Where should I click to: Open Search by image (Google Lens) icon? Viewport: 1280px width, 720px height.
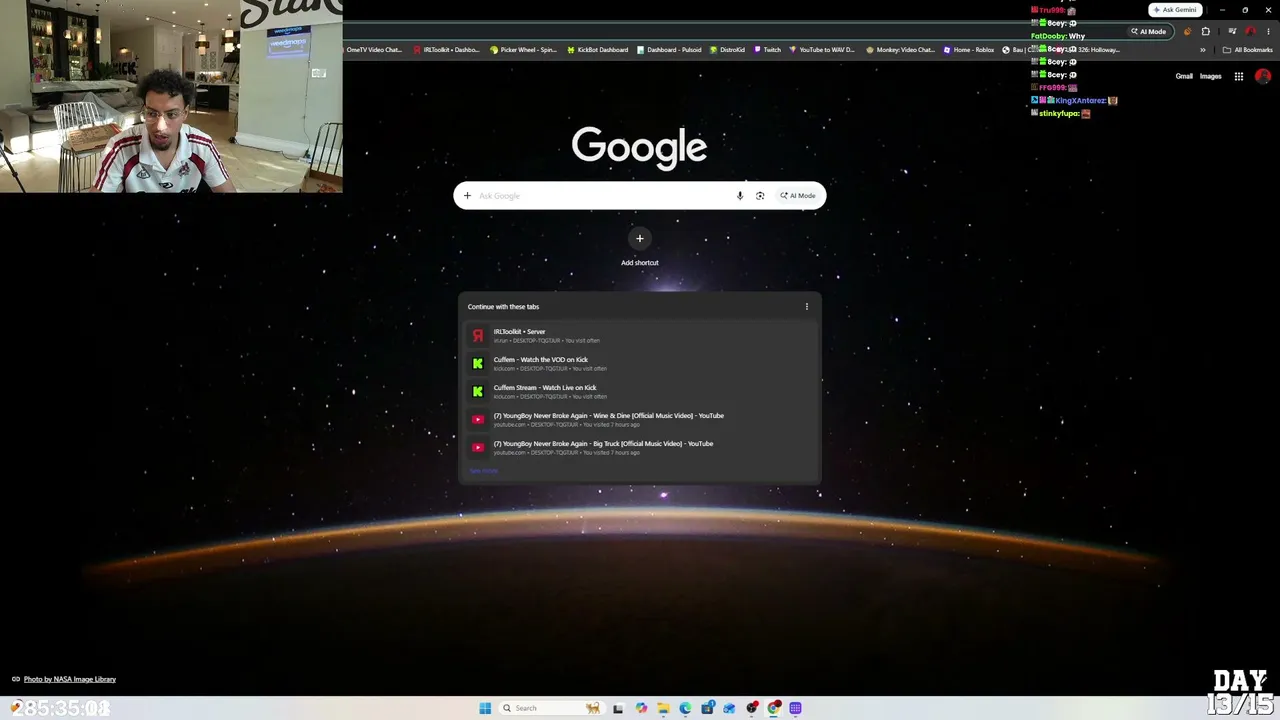[x=760, y=196]
